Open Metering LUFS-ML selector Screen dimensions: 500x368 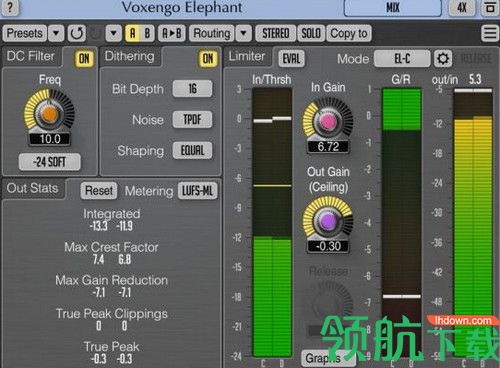pos(198,191)
